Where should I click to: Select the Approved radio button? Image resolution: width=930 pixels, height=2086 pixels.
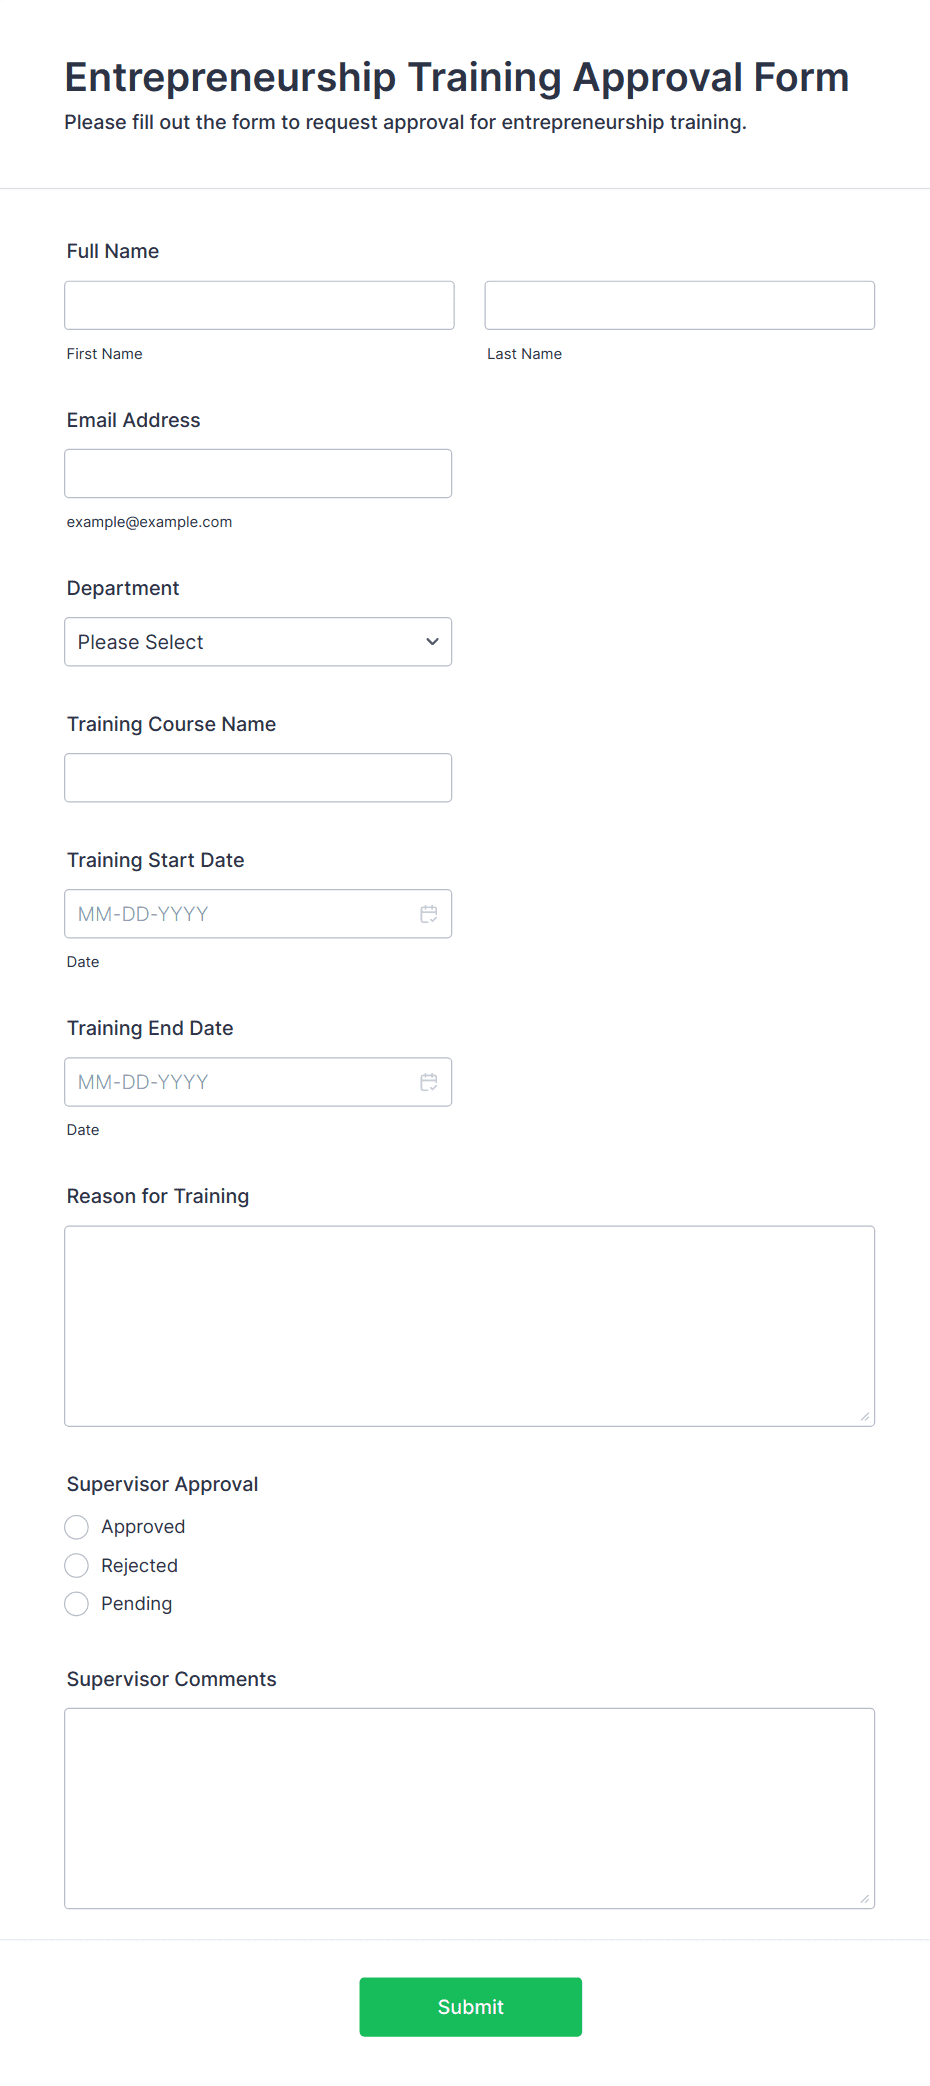(77, 1527)
